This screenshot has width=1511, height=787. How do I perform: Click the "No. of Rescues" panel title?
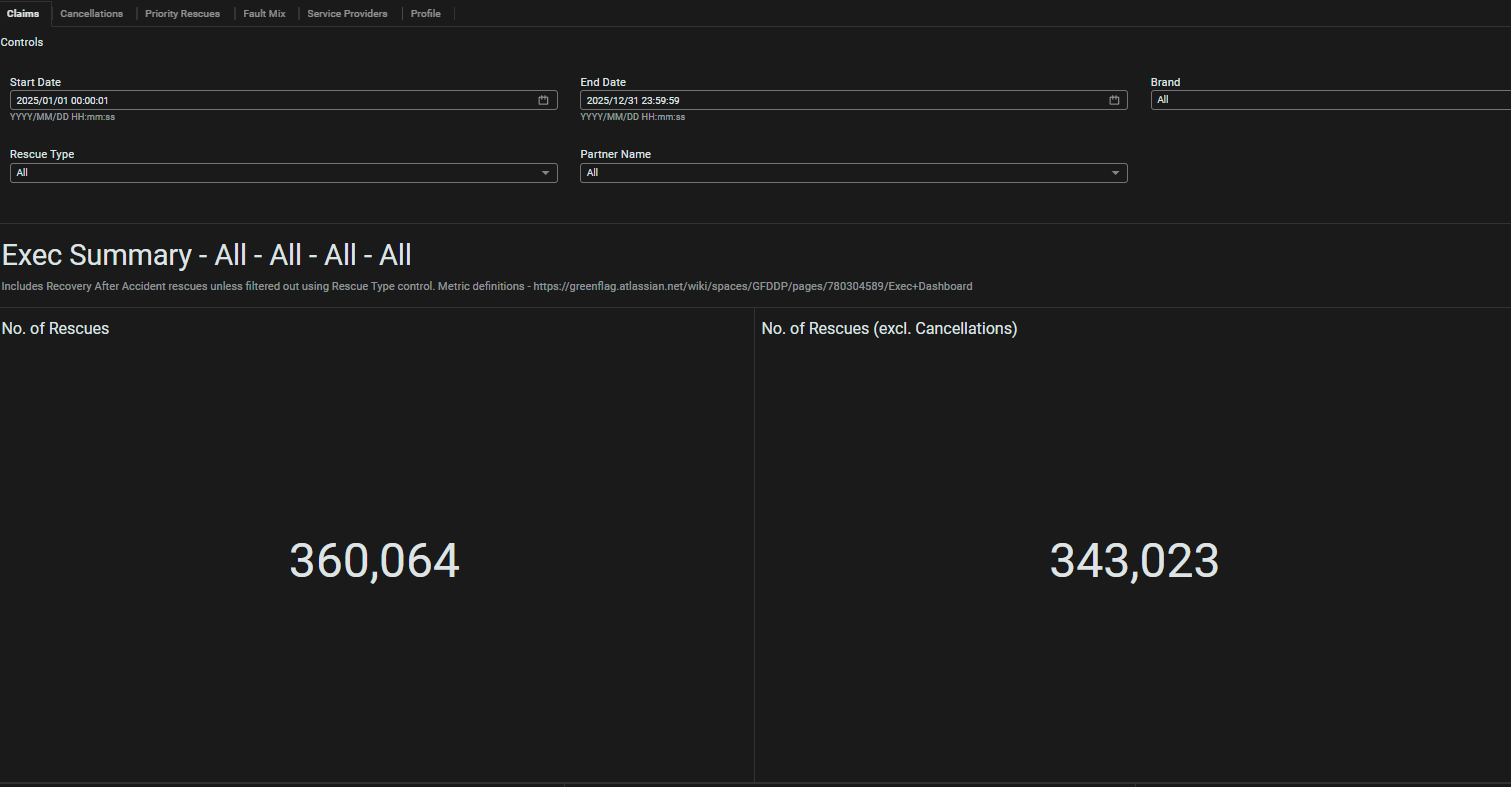56,328
